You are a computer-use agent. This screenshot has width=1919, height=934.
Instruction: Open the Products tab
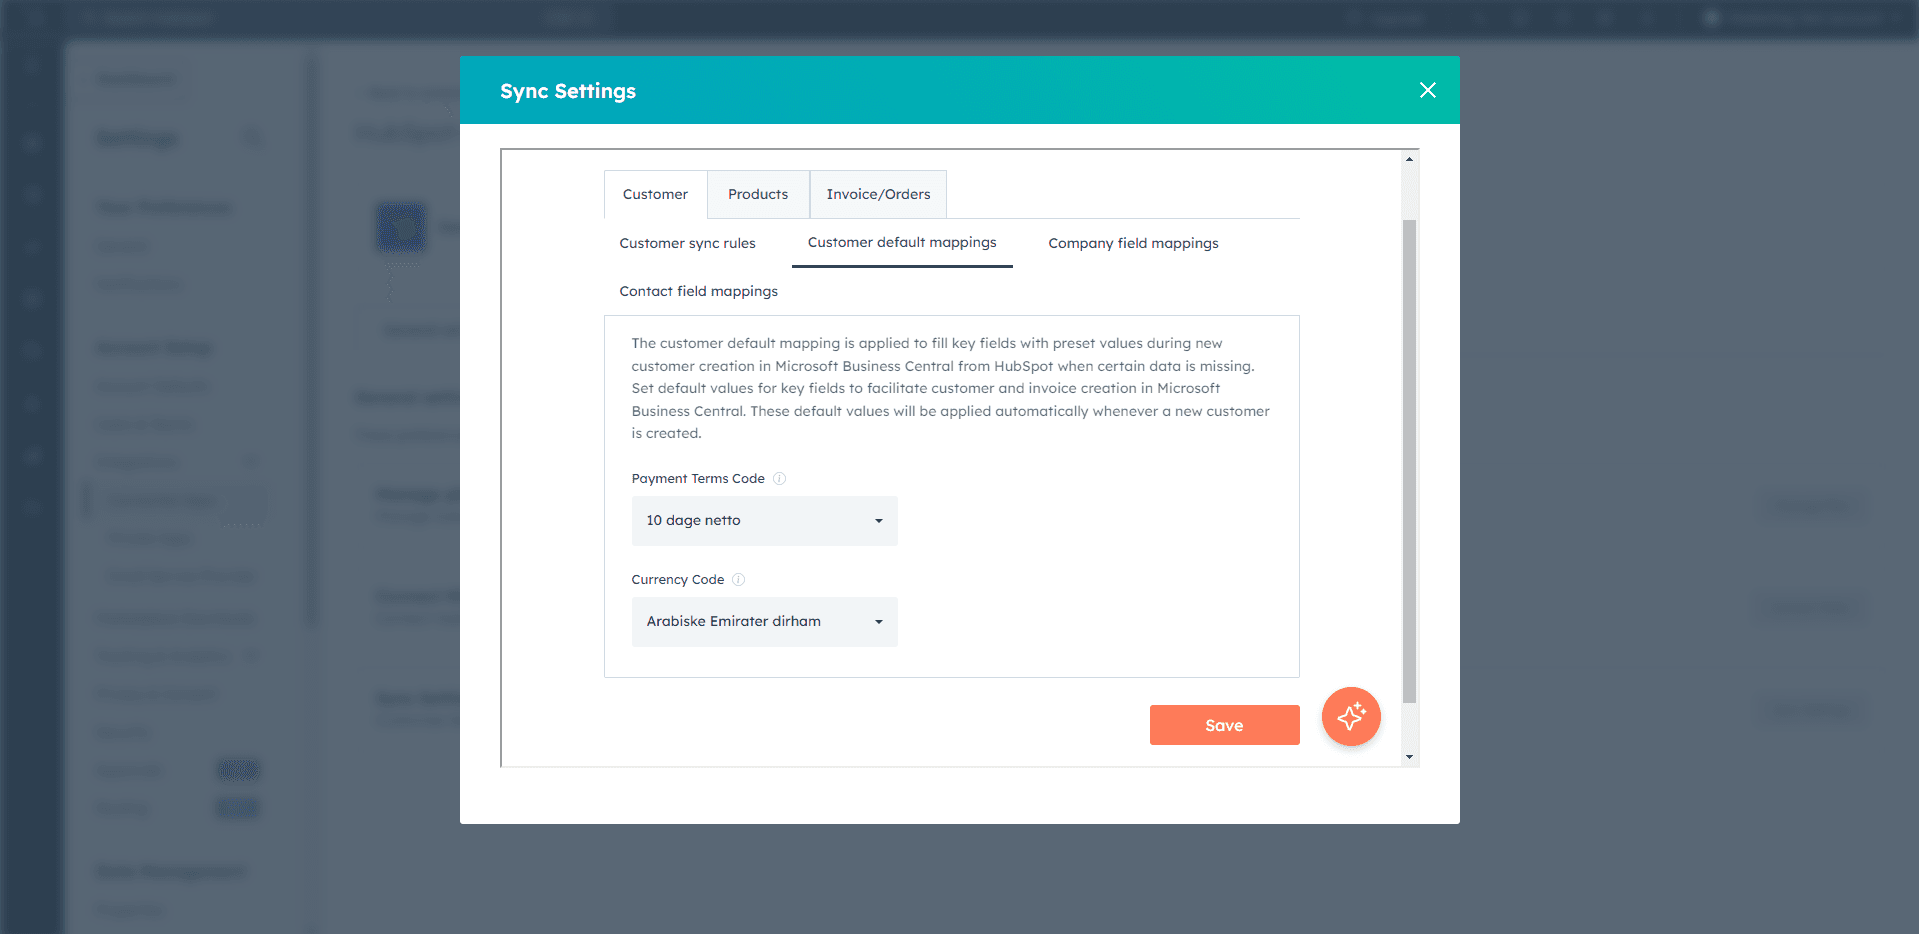(x=758, y=194)
